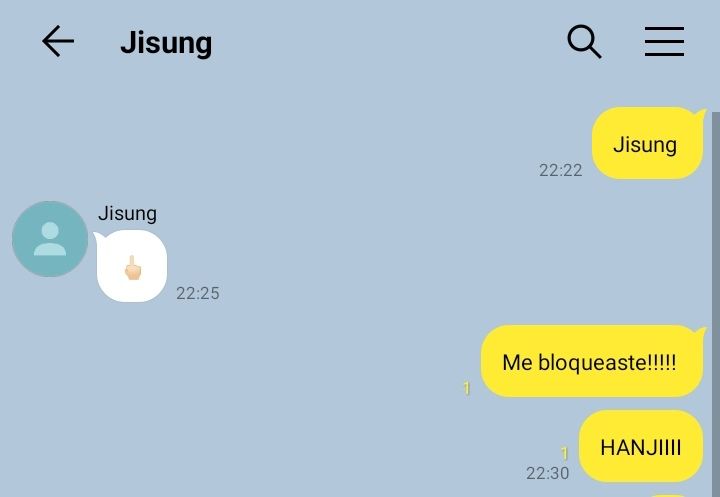
Task: Select the "Me bloqueaste!!!!!" message bubble
Action: point(592,361)
